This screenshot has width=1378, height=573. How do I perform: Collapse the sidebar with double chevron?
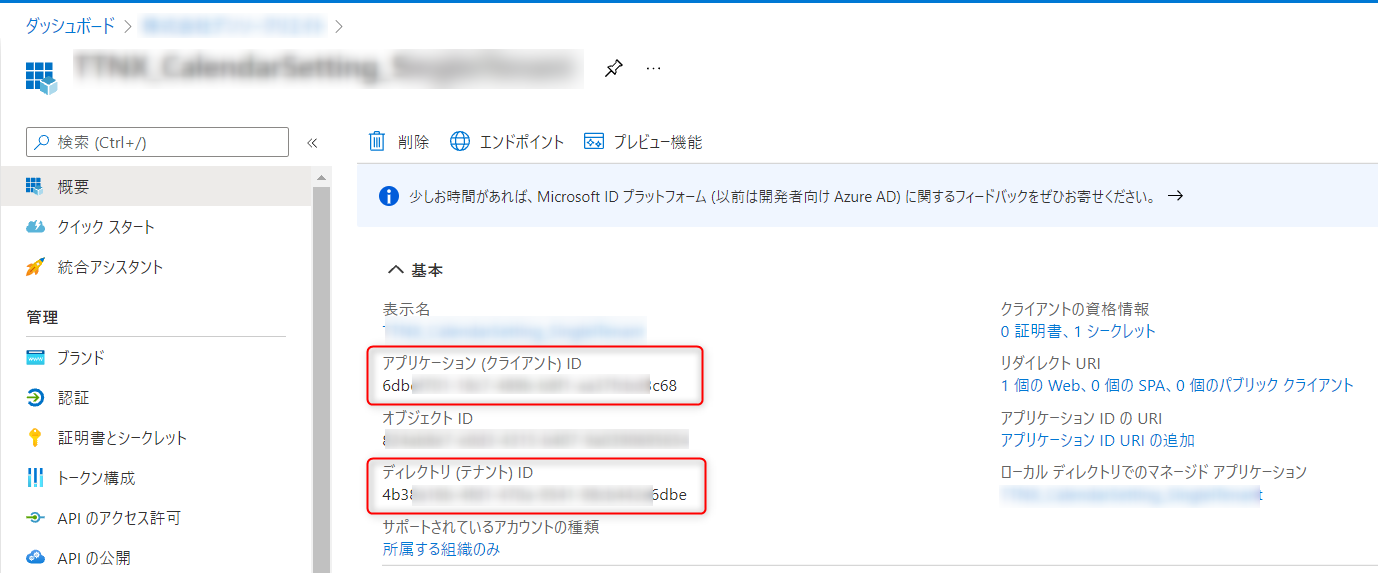pos(312,143)
